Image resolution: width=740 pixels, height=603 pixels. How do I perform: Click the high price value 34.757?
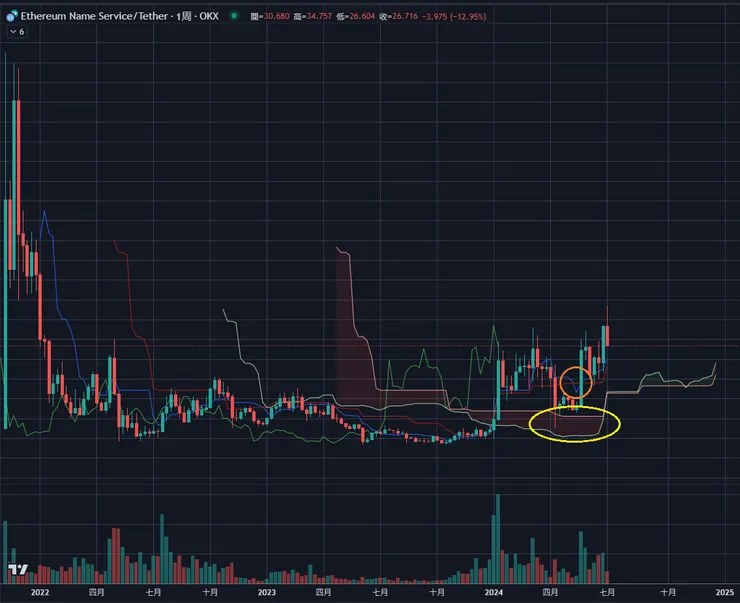pyautogui.click(x=320, y=16)
